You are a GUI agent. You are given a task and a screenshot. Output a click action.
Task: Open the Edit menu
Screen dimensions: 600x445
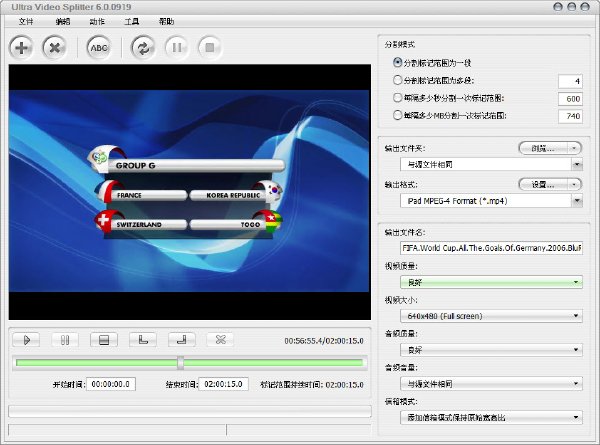pyautogui.click(x=63, y=21)
